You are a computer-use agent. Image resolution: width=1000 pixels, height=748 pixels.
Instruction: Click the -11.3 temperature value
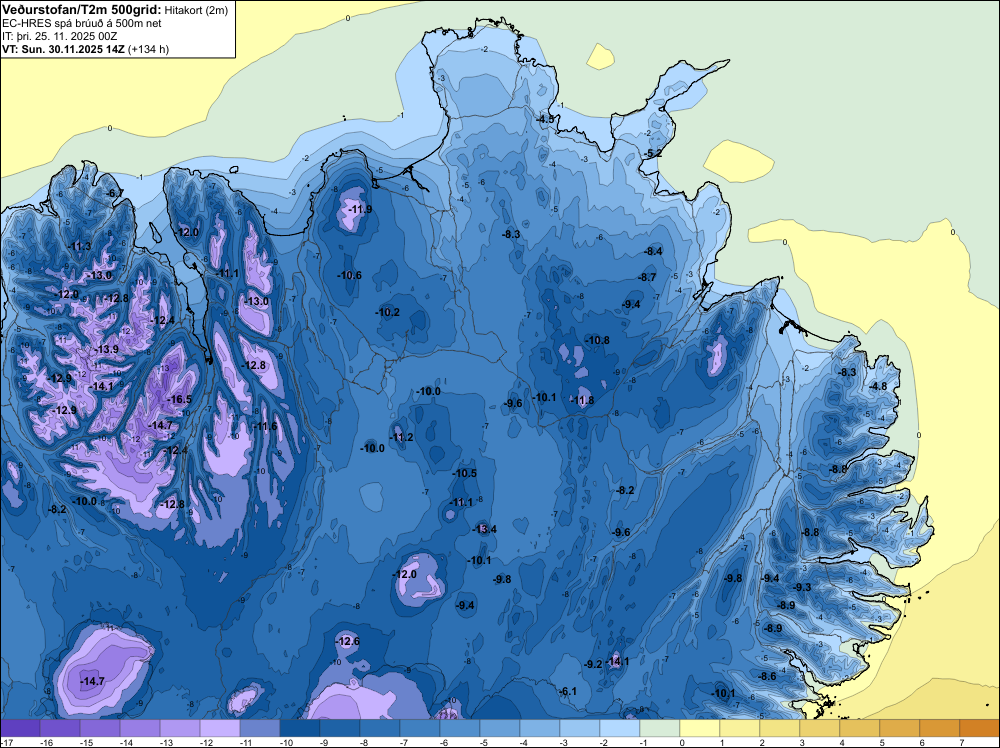pos(80,246)
